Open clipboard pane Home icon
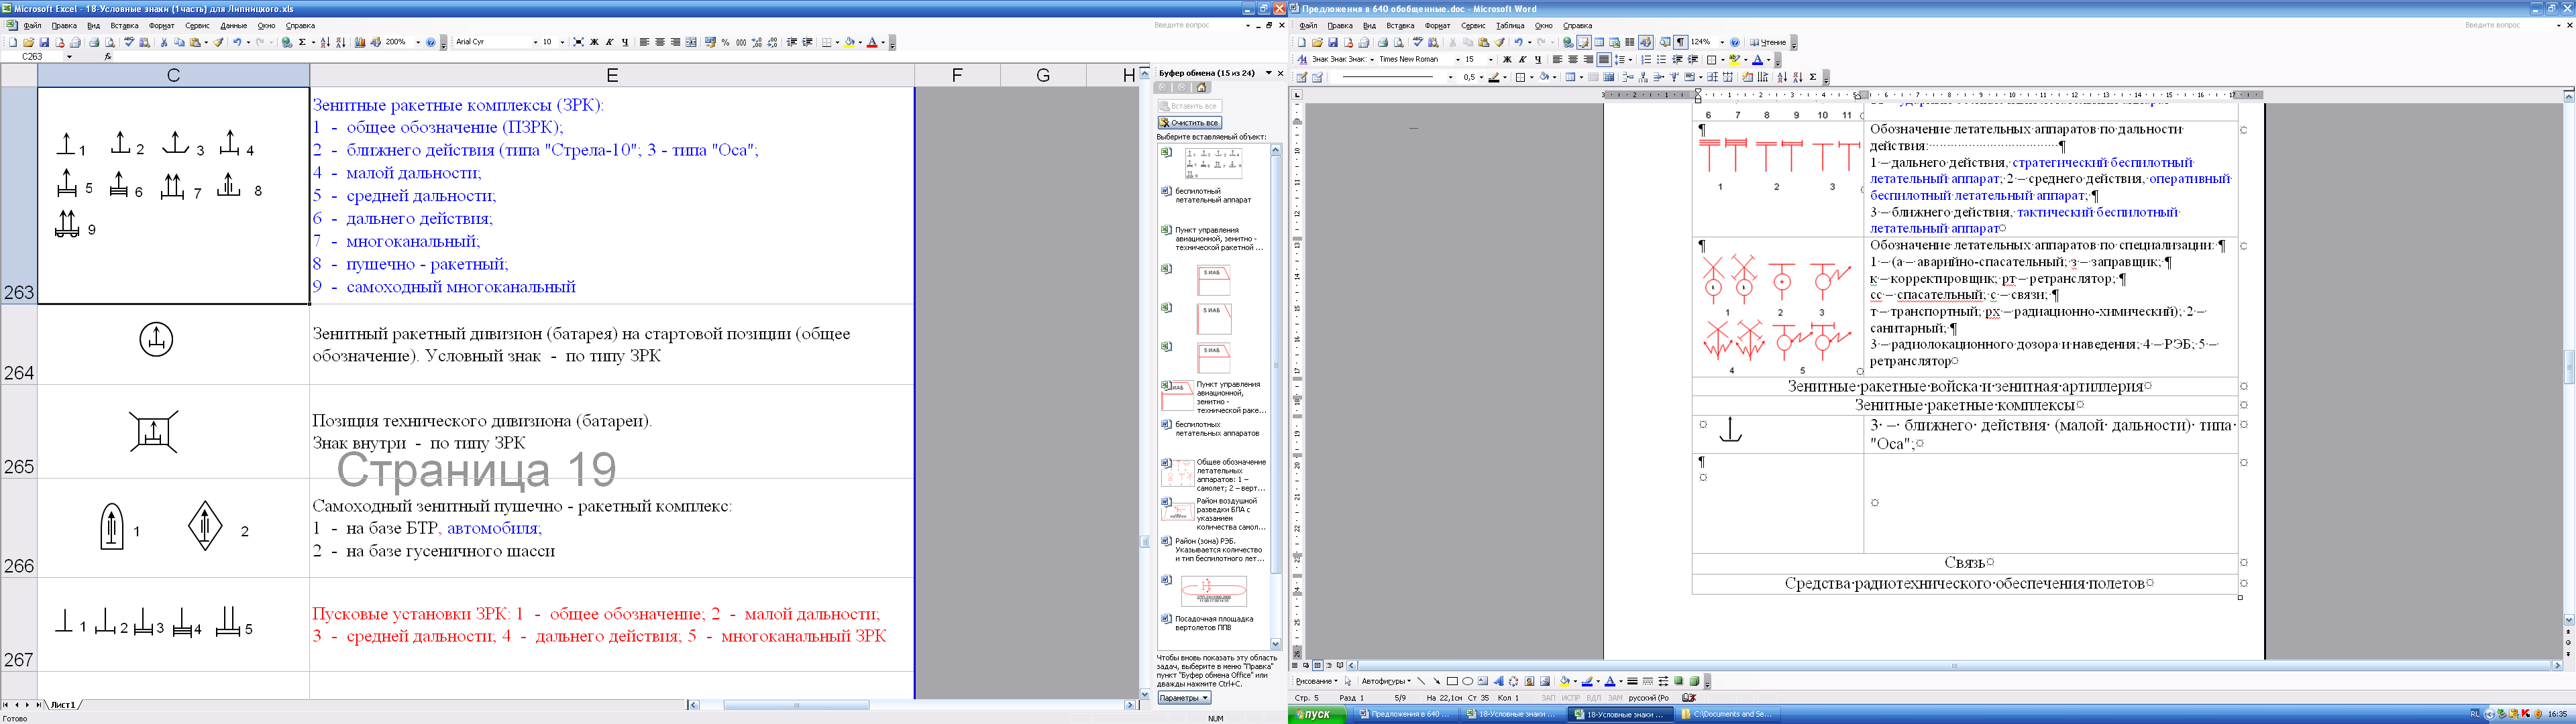Screen dimensions: 2576x724 coord(1202,88)
